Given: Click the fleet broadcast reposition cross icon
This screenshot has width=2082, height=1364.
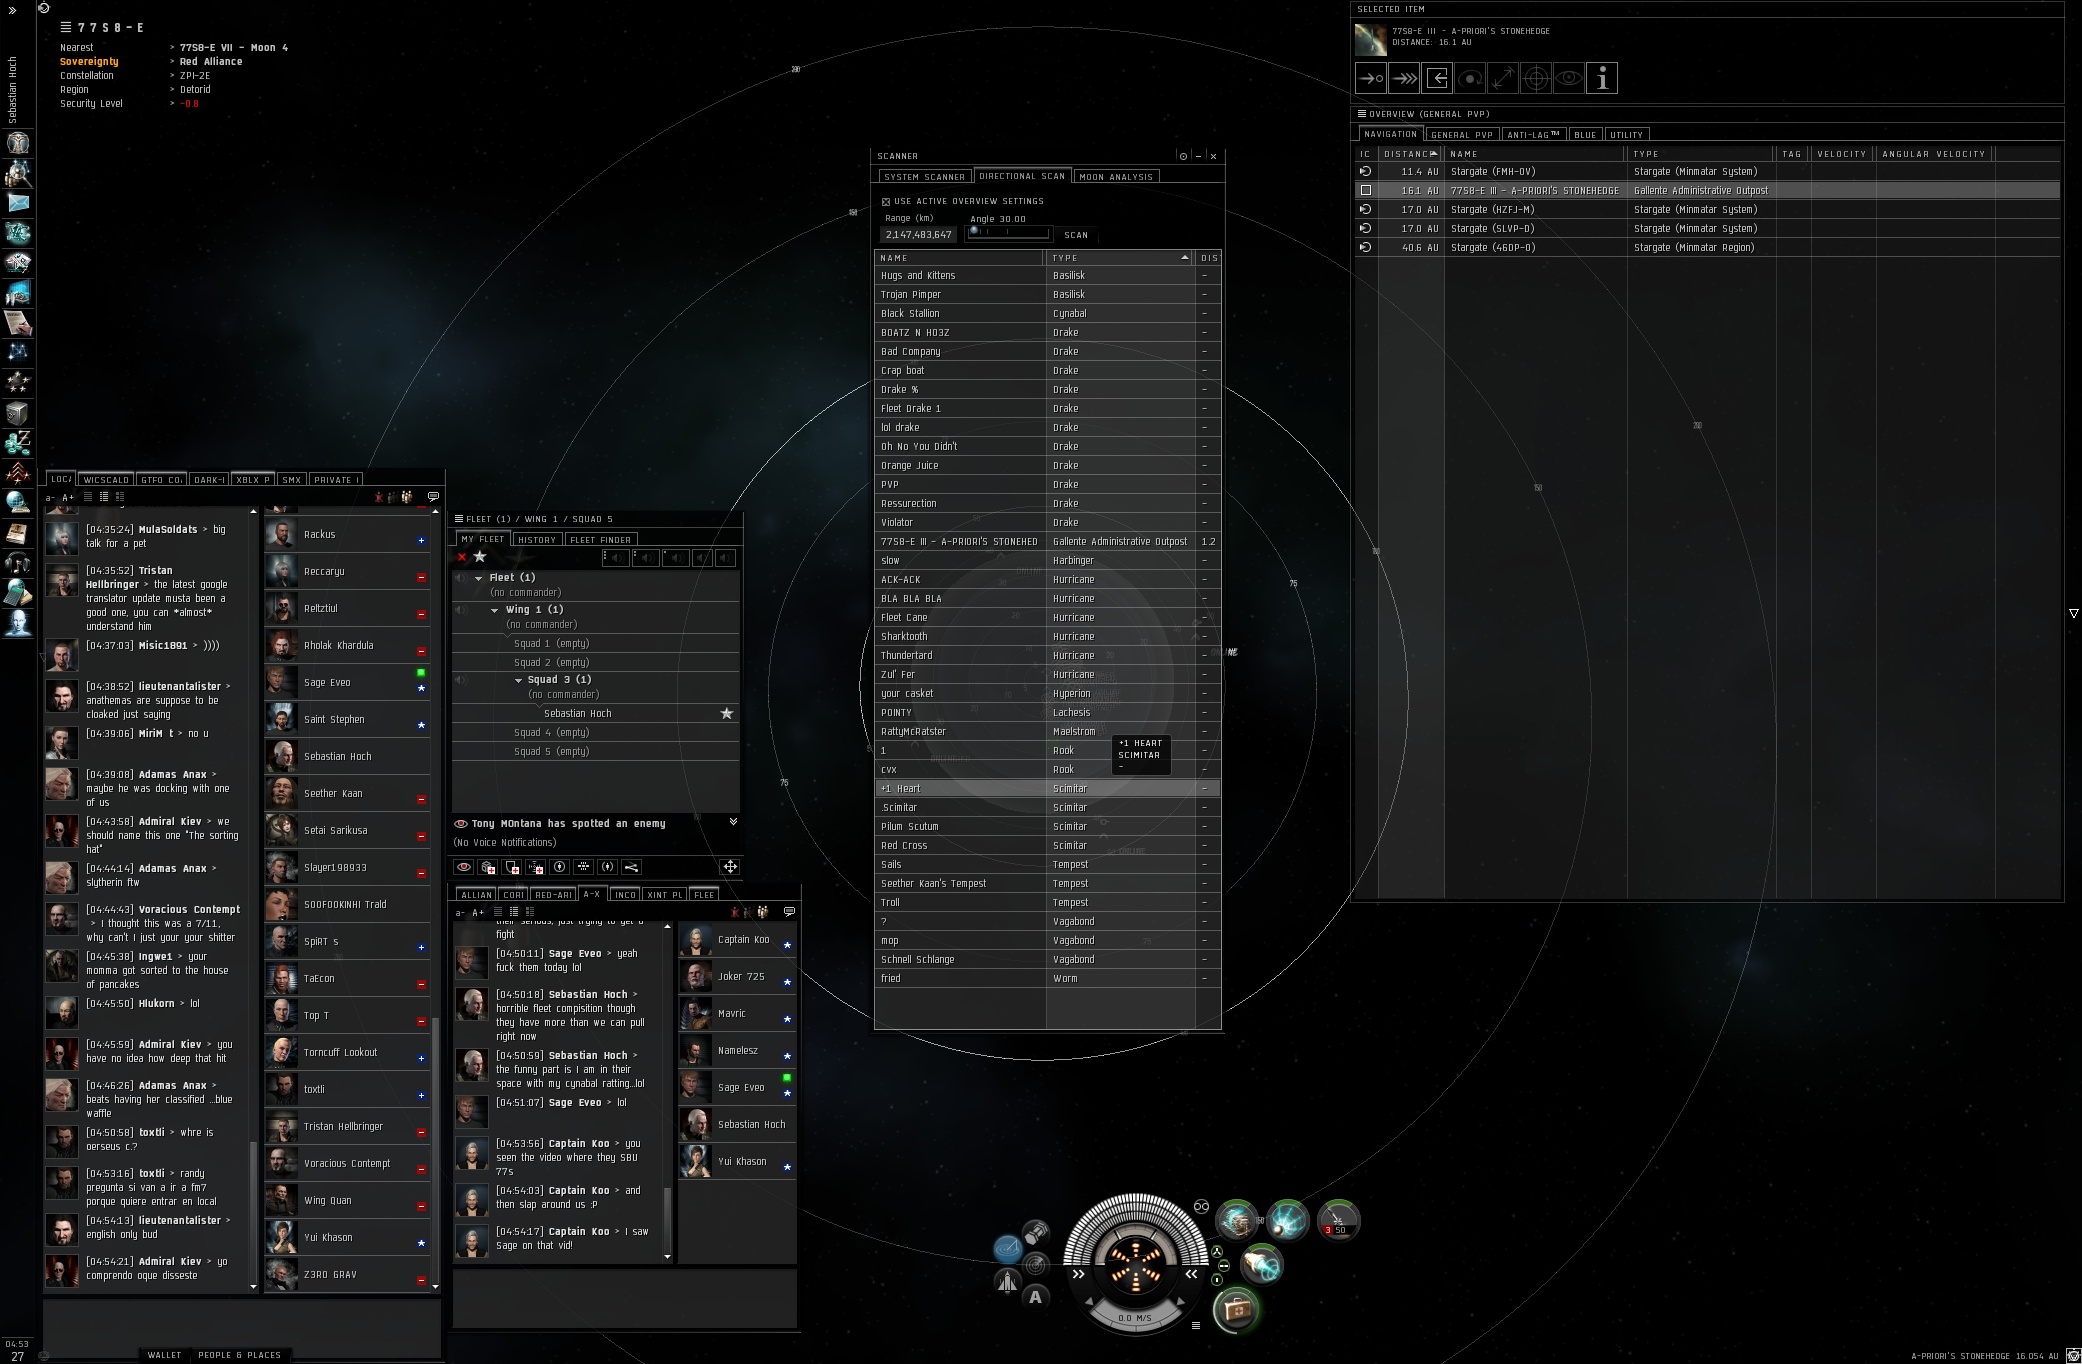Looking at the screenshot, I should point(730,867).
